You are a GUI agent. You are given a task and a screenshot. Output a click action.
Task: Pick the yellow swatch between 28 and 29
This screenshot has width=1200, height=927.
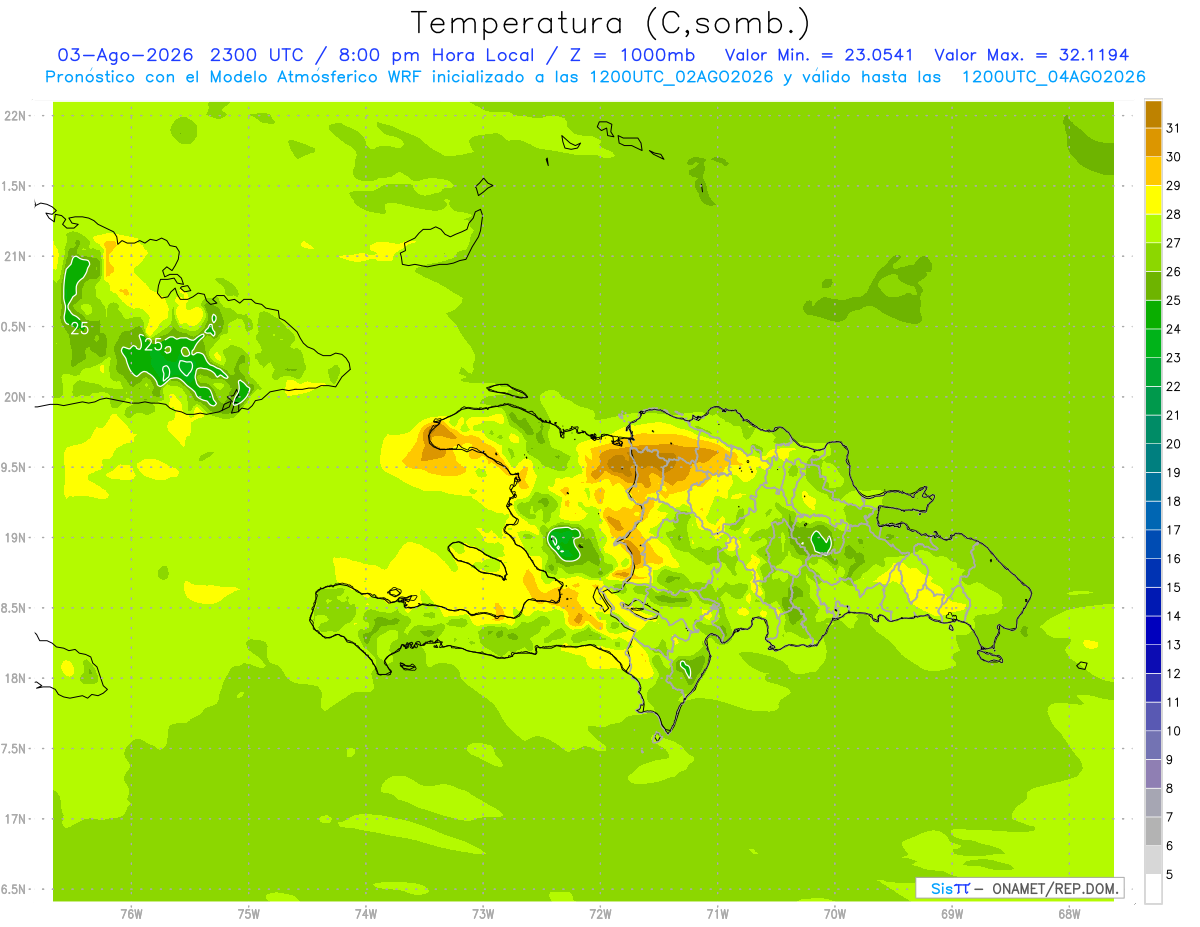(1153, 200)
